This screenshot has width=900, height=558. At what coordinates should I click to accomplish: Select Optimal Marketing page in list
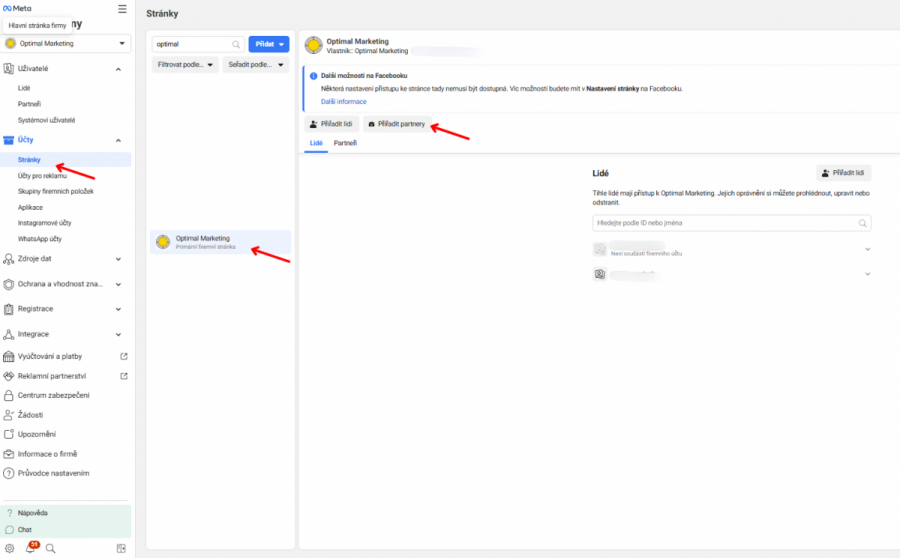pyautogui.click(x=220, y=242)
